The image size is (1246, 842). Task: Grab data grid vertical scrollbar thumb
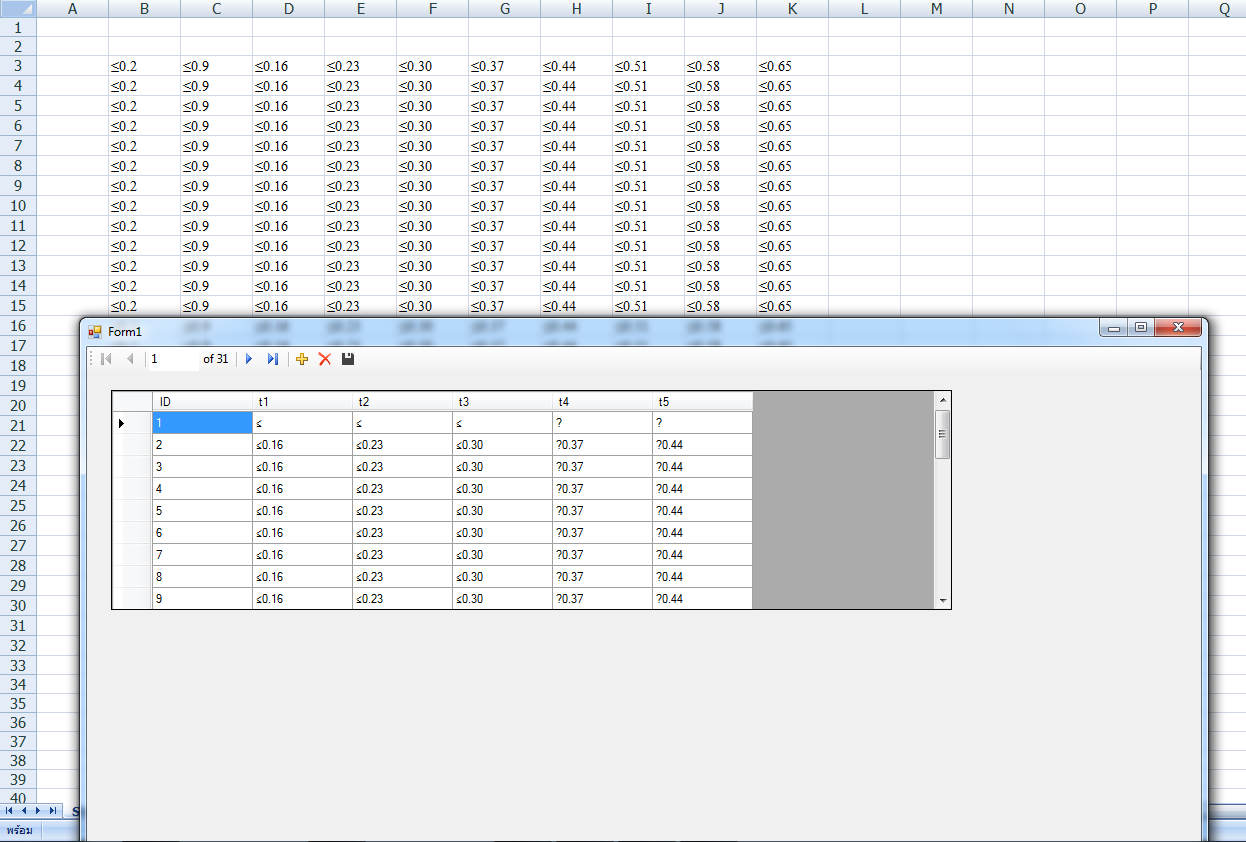[942, 434]
